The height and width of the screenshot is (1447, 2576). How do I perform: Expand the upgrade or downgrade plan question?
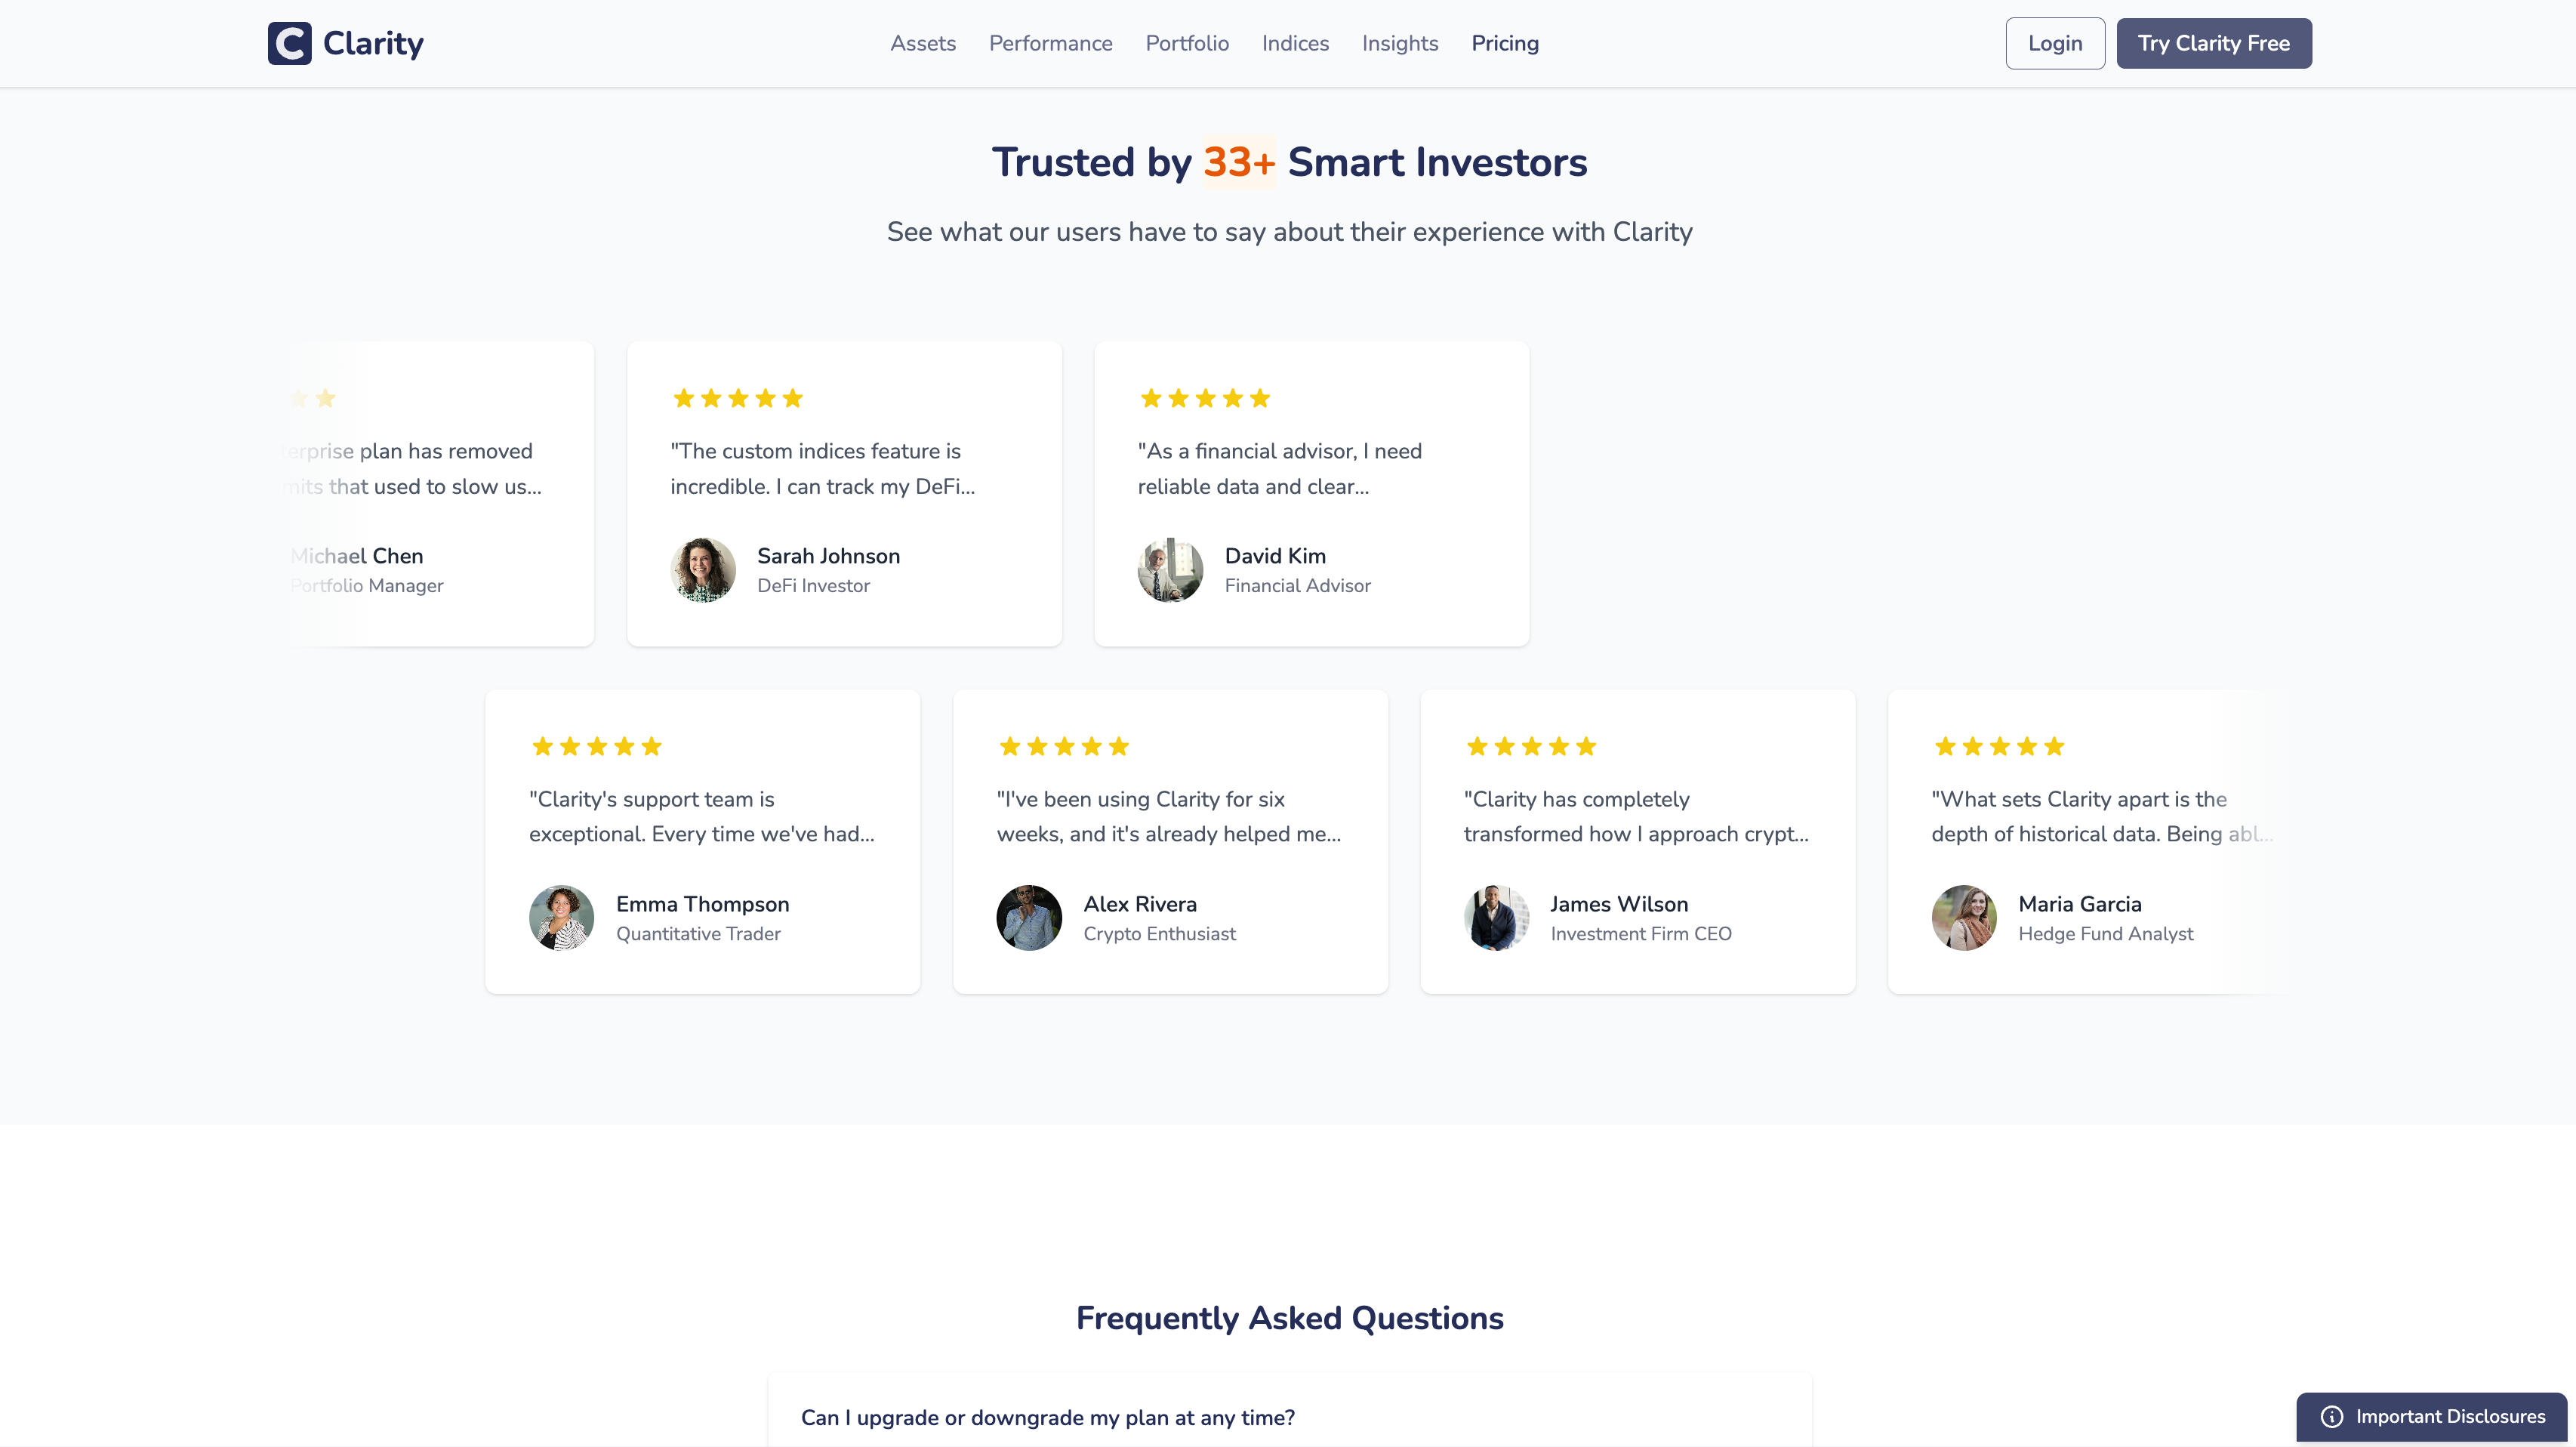(1047, 1417)
